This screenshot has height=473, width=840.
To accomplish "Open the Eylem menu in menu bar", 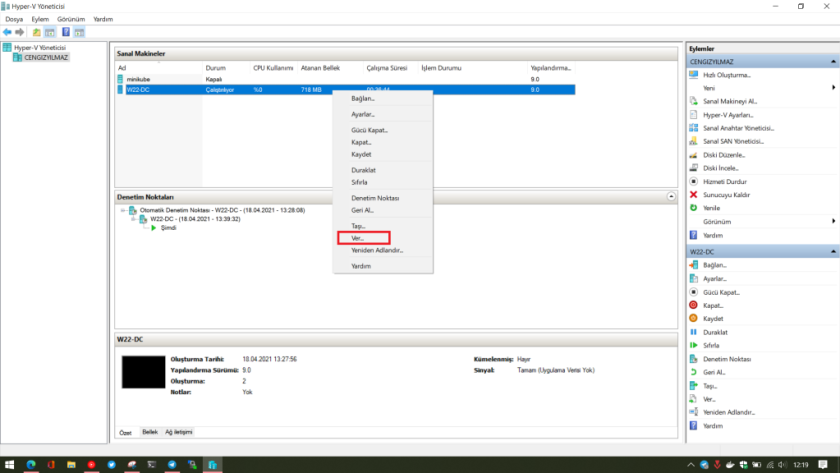I will click(x=40, y=19).
